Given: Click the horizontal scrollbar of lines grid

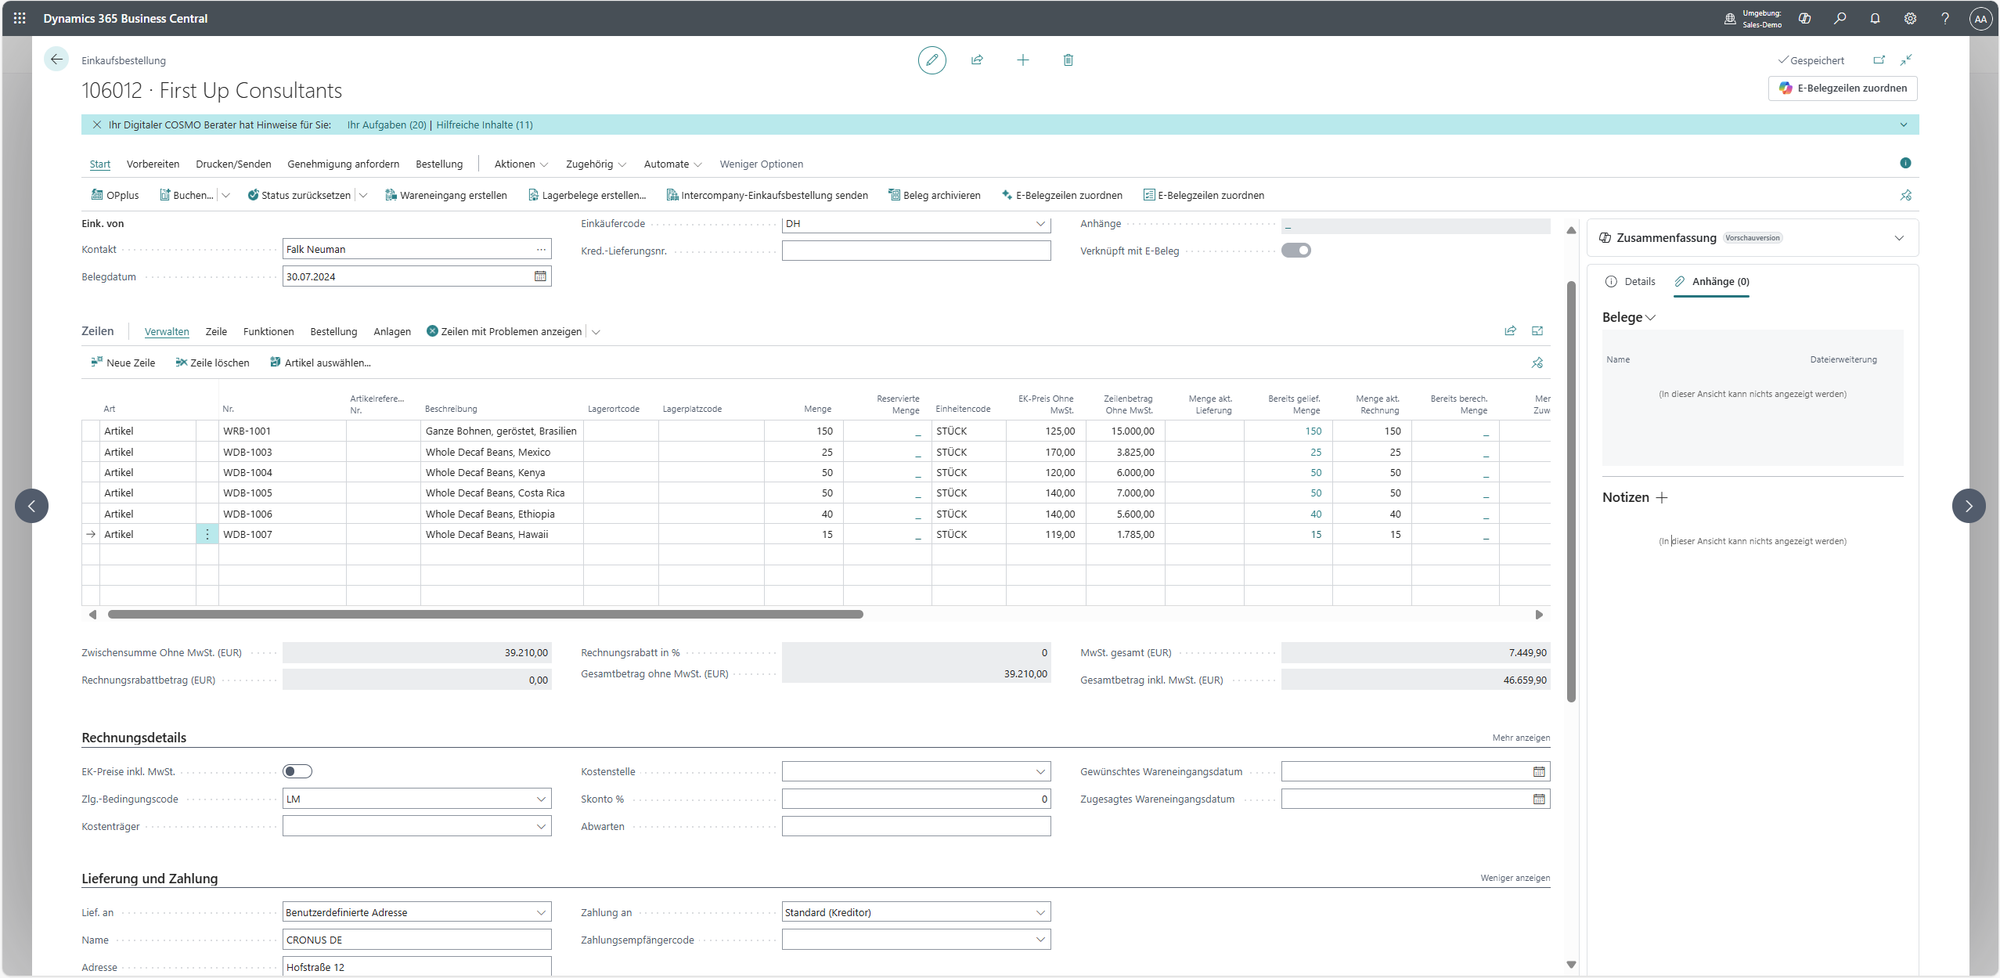Looking at the screenshot, I should [x=485, y=614].
